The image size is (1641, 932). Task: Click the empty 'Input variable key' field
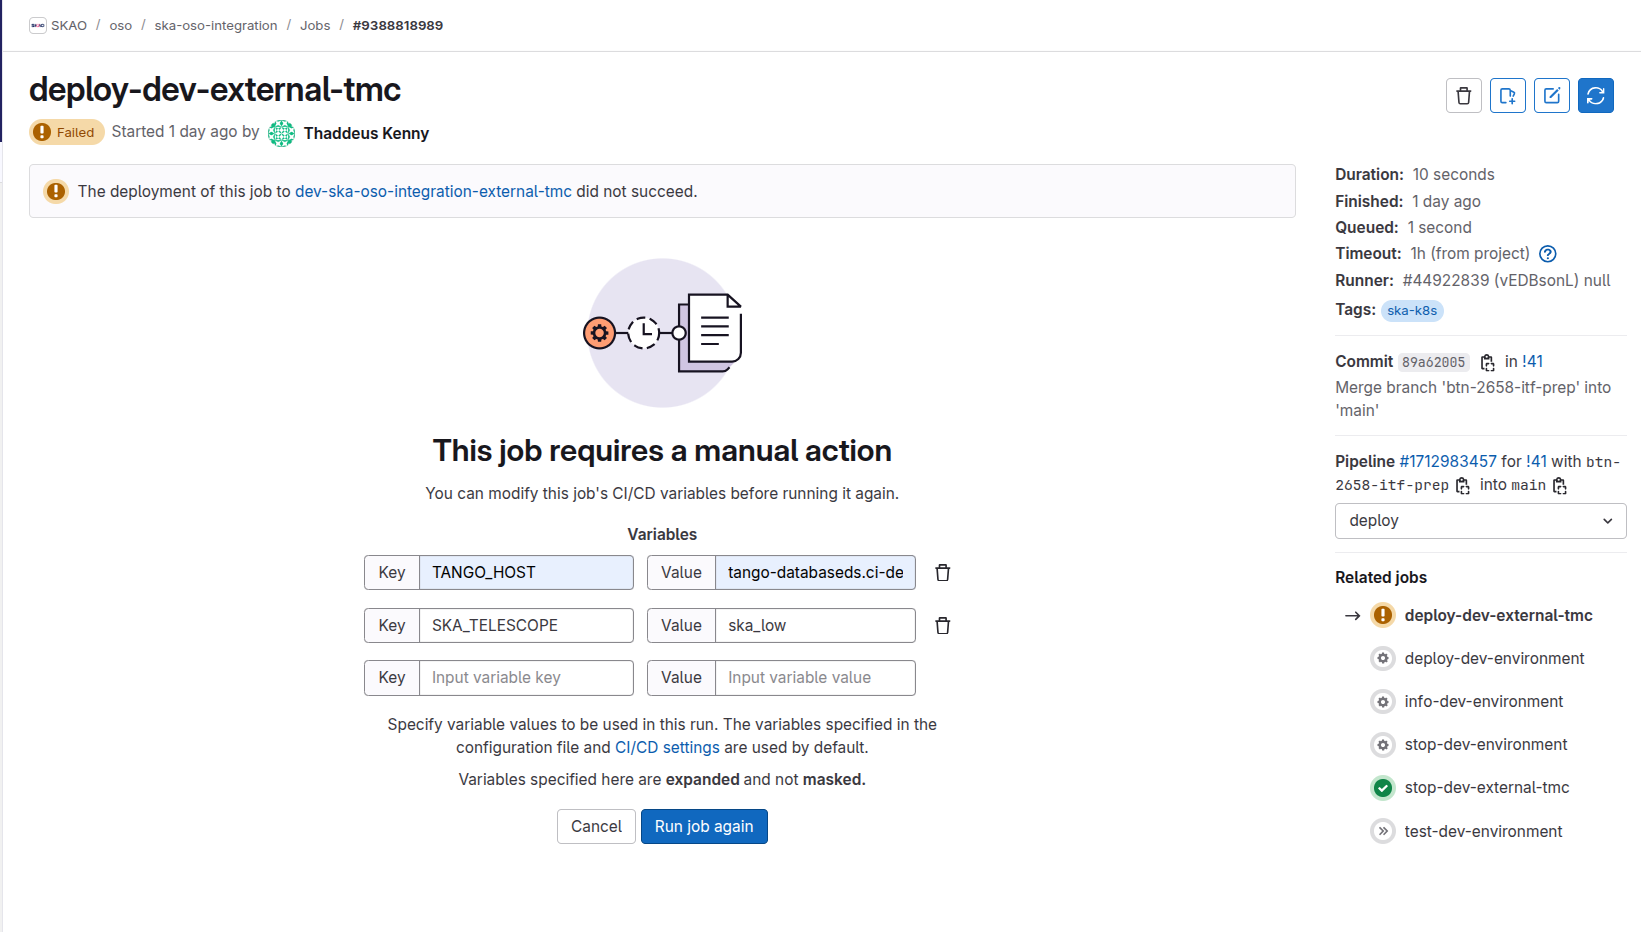[526, 678]
